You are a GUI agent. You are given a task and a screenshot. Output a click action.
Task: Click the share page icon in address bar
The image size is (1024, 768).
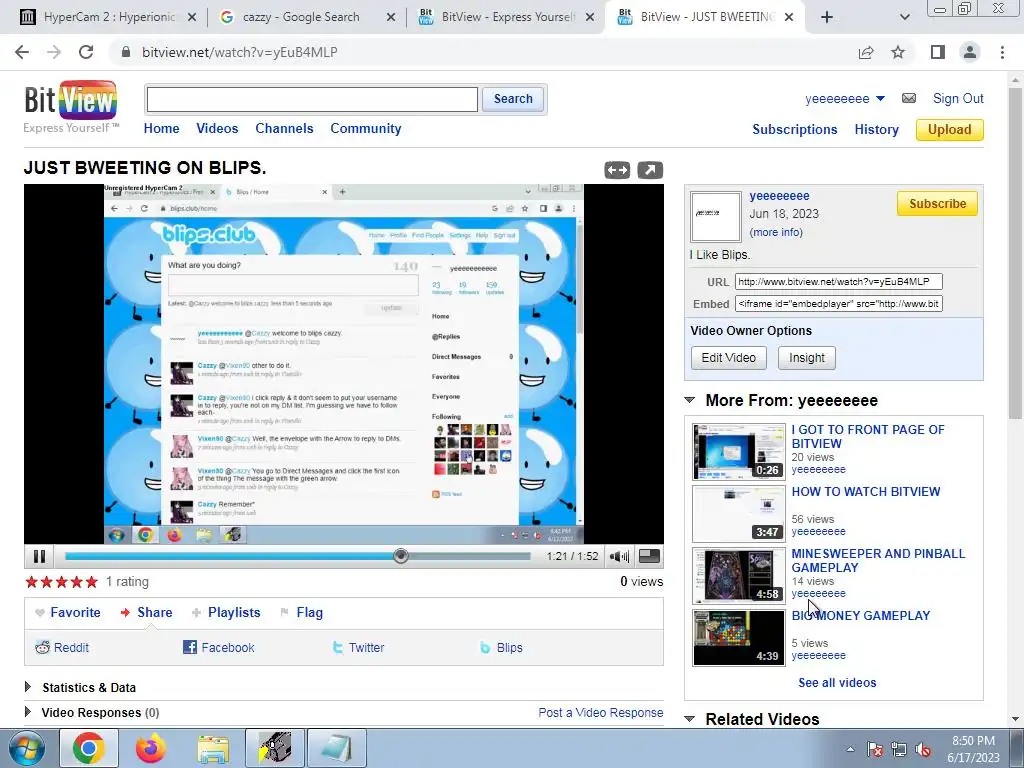[866, 52]
